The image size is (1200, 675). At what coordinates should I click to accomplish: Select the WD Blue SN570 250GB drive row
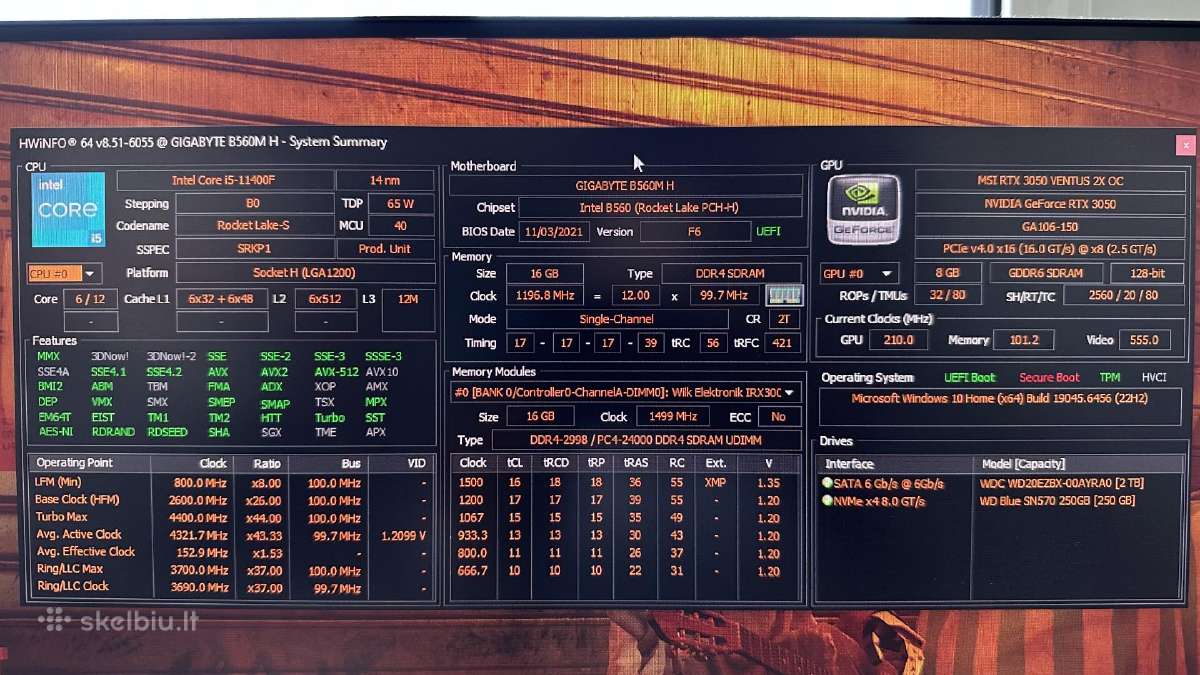1000,500
